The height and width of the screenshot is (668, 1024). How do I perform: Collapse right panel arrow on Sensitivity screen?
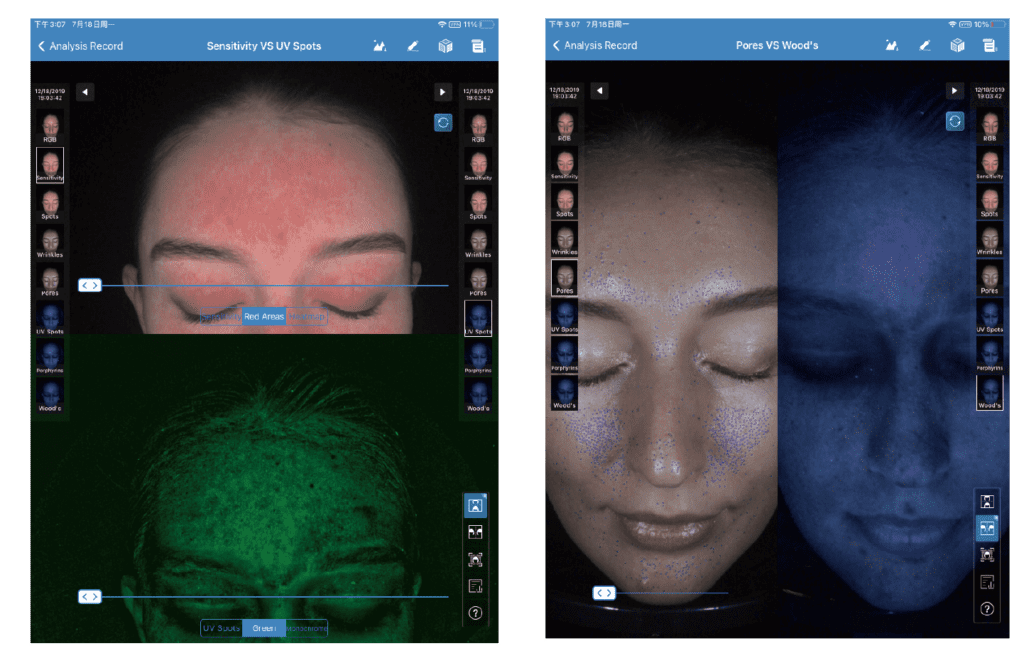tap(442, 92)
